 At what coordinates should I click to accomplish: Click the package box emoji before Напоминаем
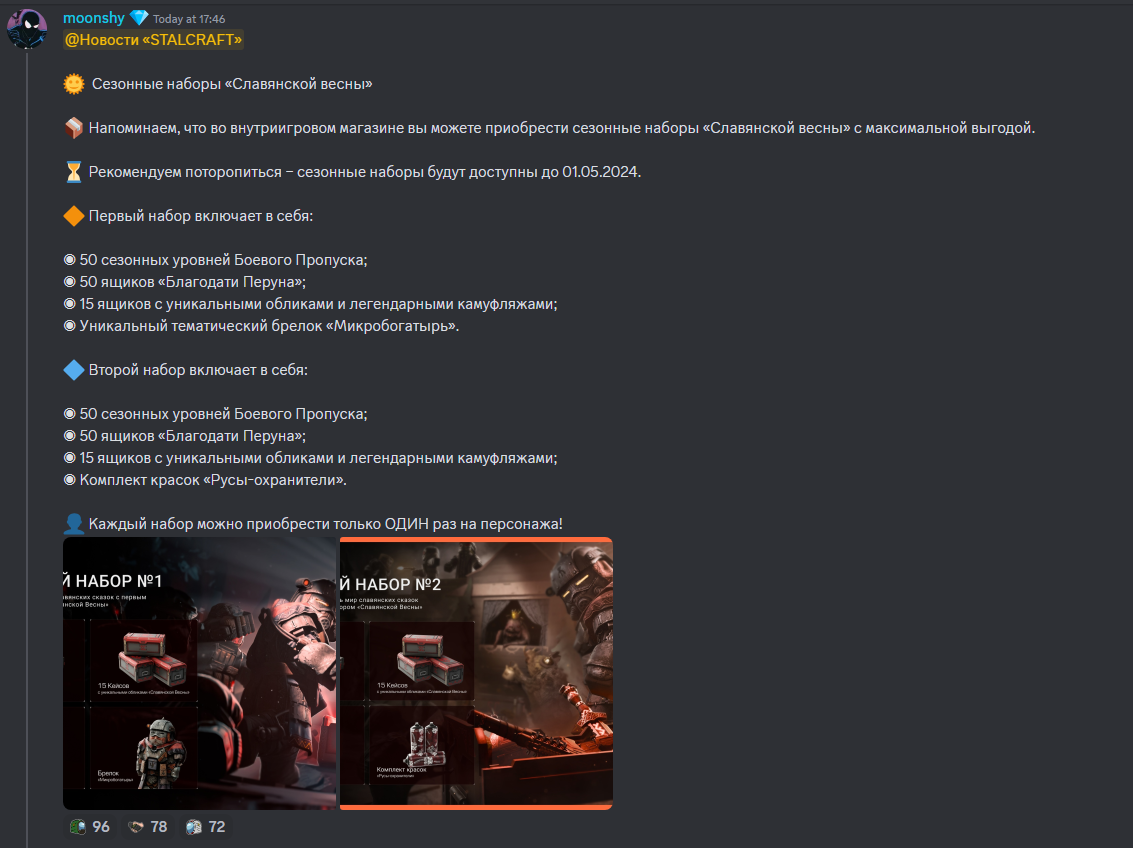point(74,129)
